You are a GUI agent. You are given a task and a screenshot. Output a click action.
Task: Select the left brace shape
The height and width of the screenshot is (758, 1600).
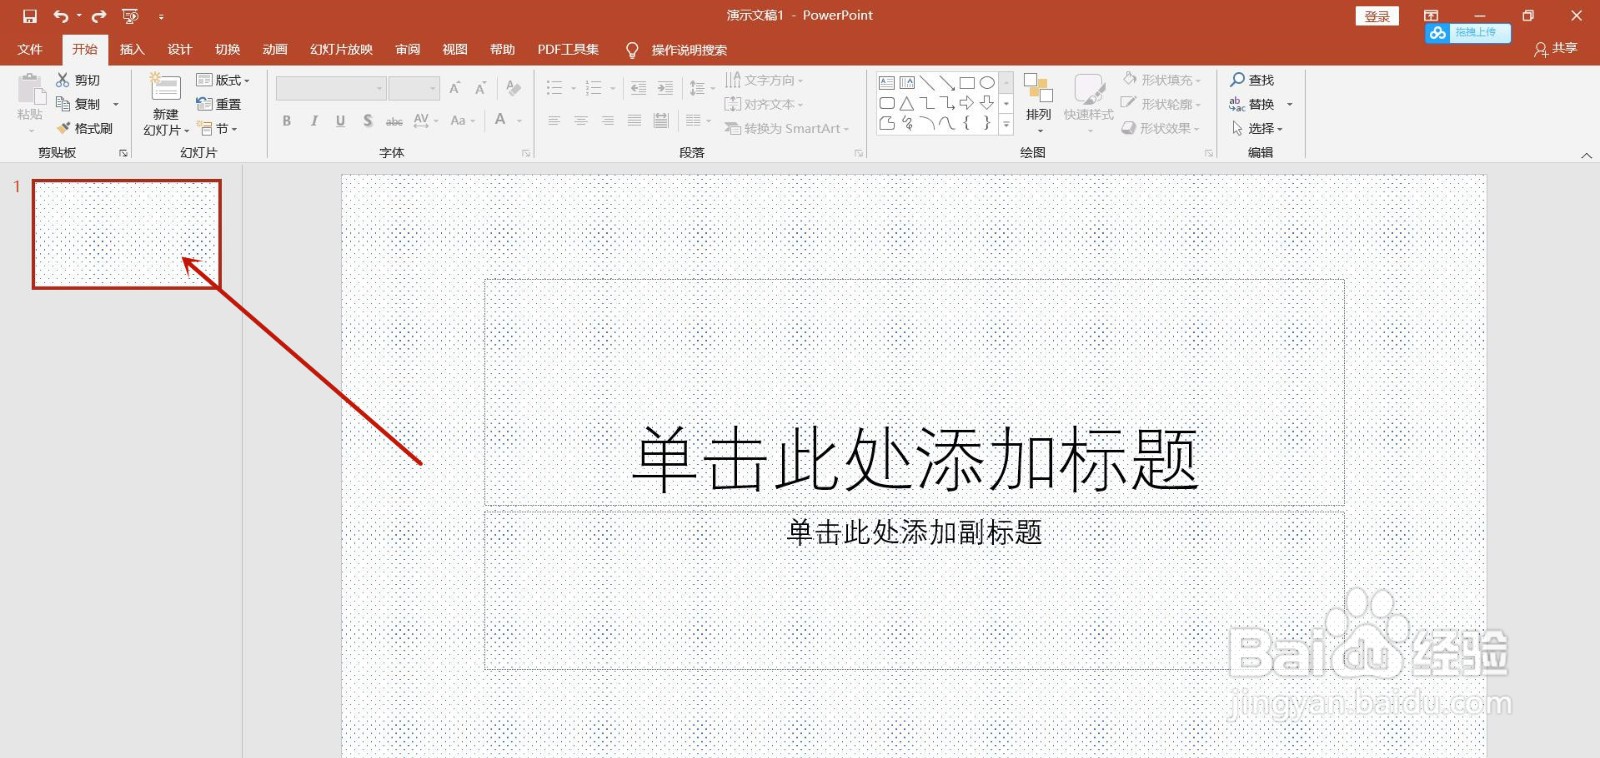[x=967, y=123]
